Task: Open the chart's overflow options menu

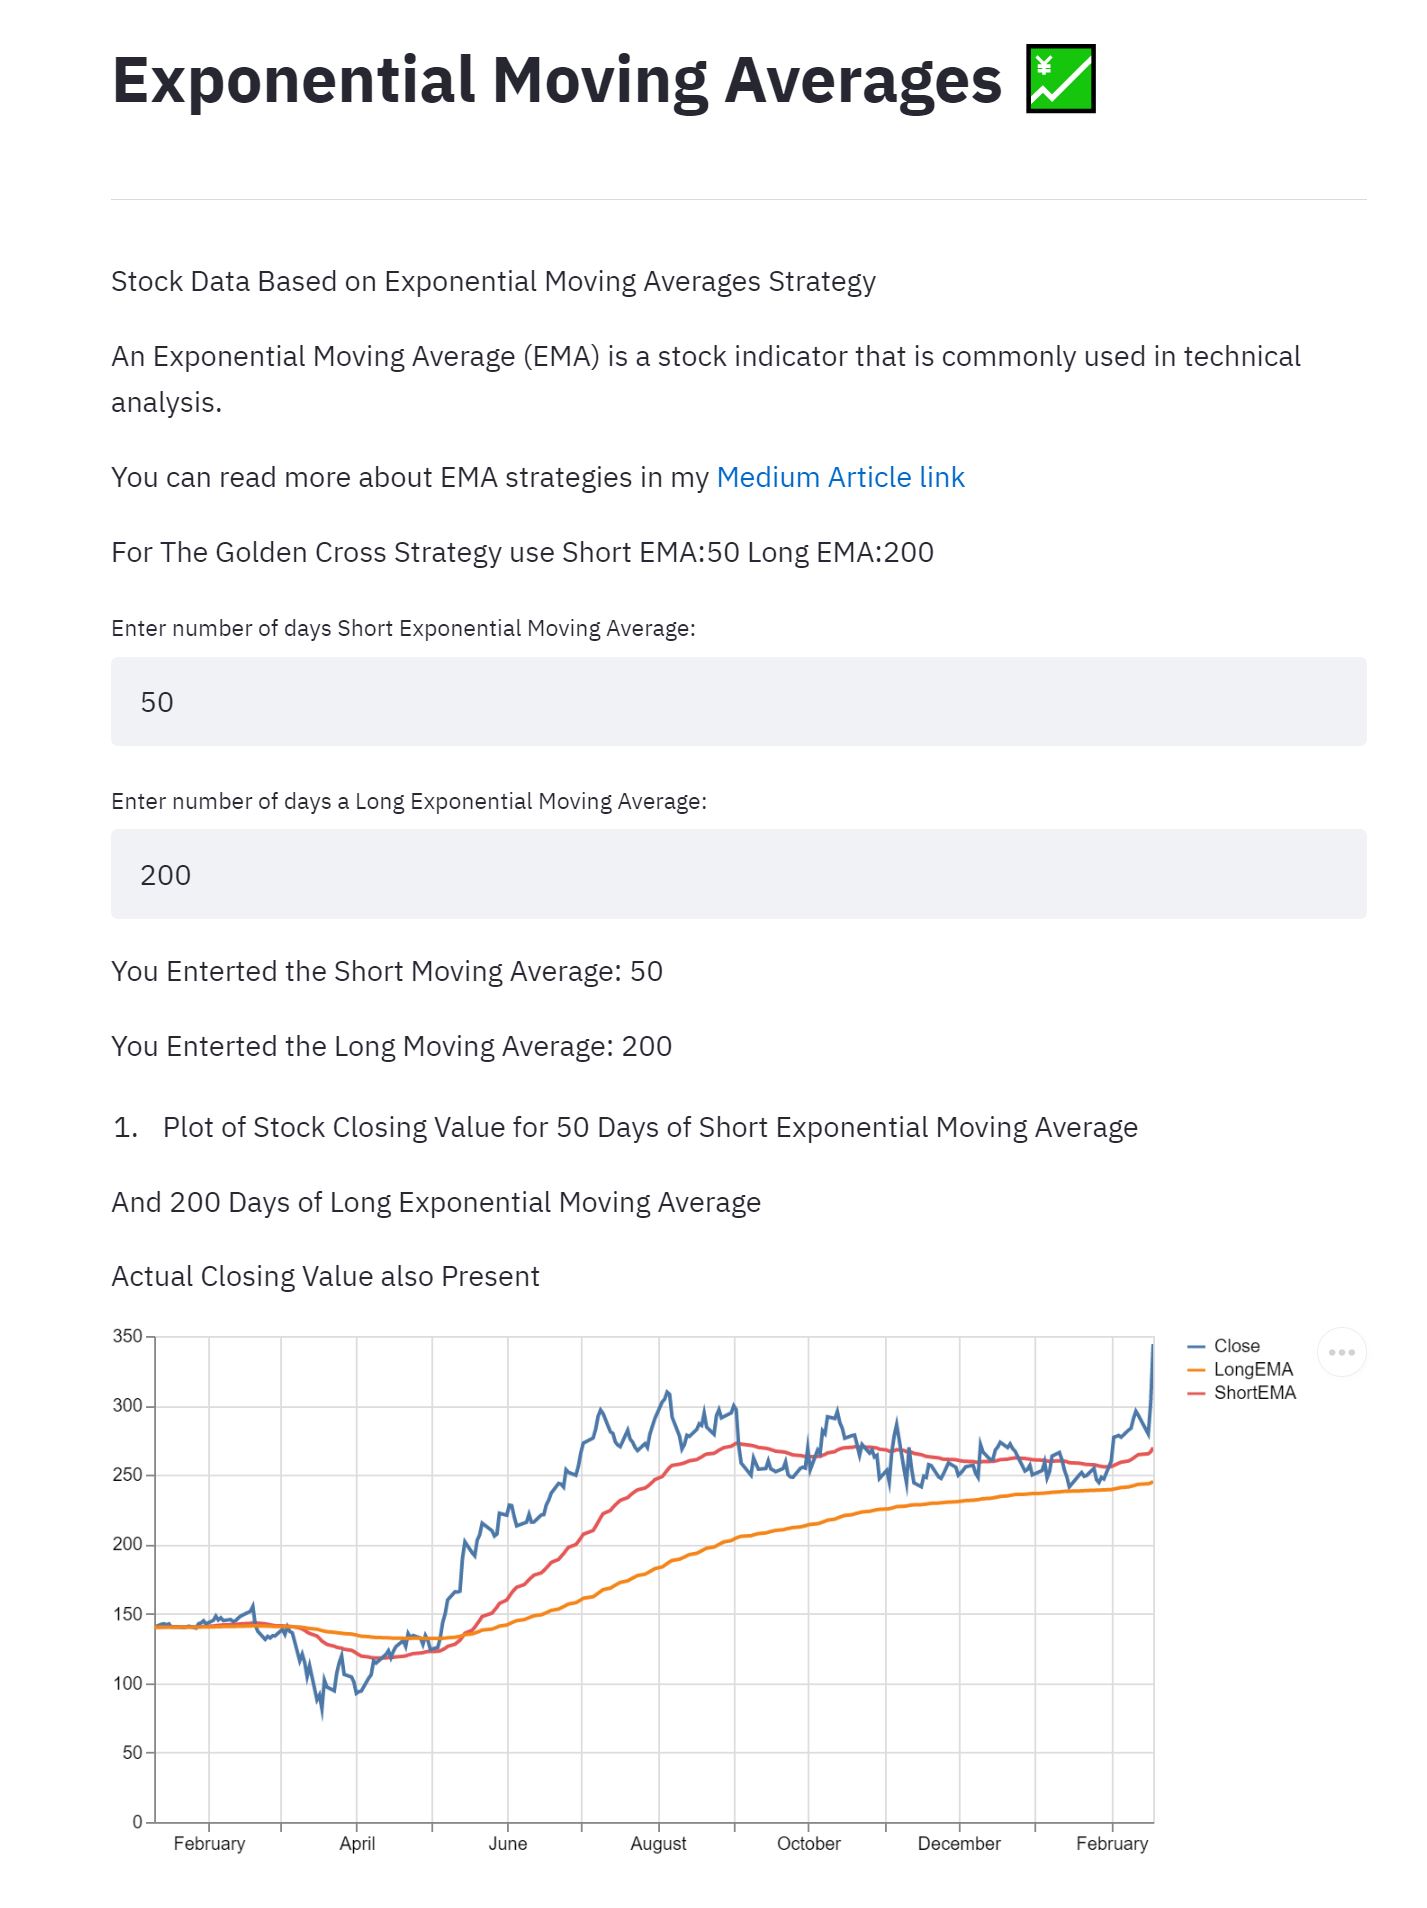Action: click(x=1343, y=1351)
